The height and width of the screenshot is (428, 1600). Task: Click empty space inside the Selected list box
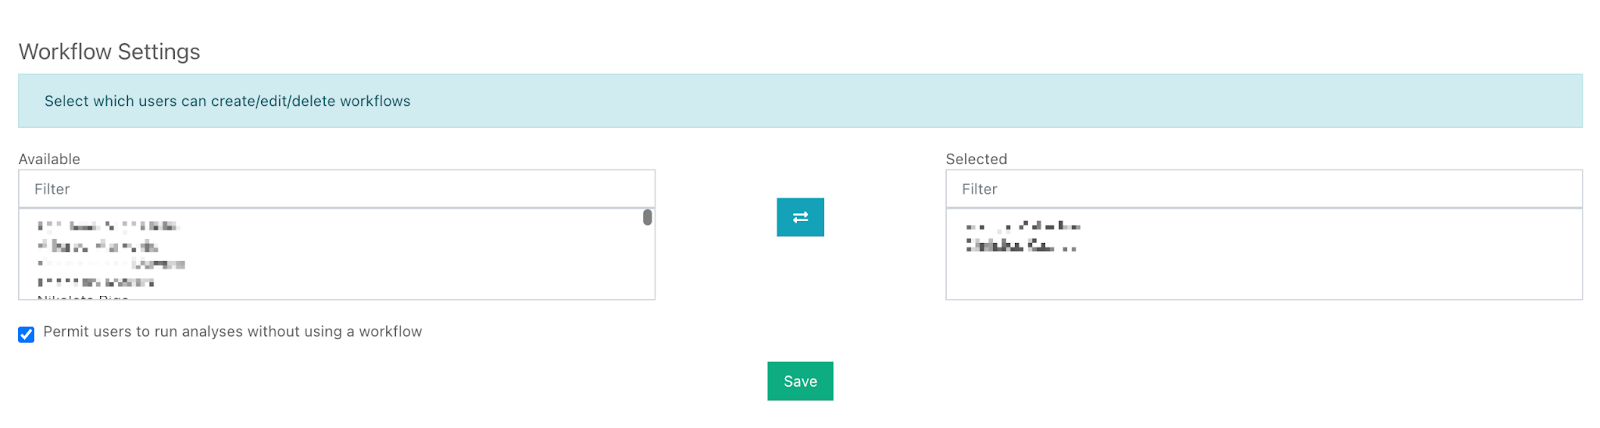click(x=1300, y=276)
